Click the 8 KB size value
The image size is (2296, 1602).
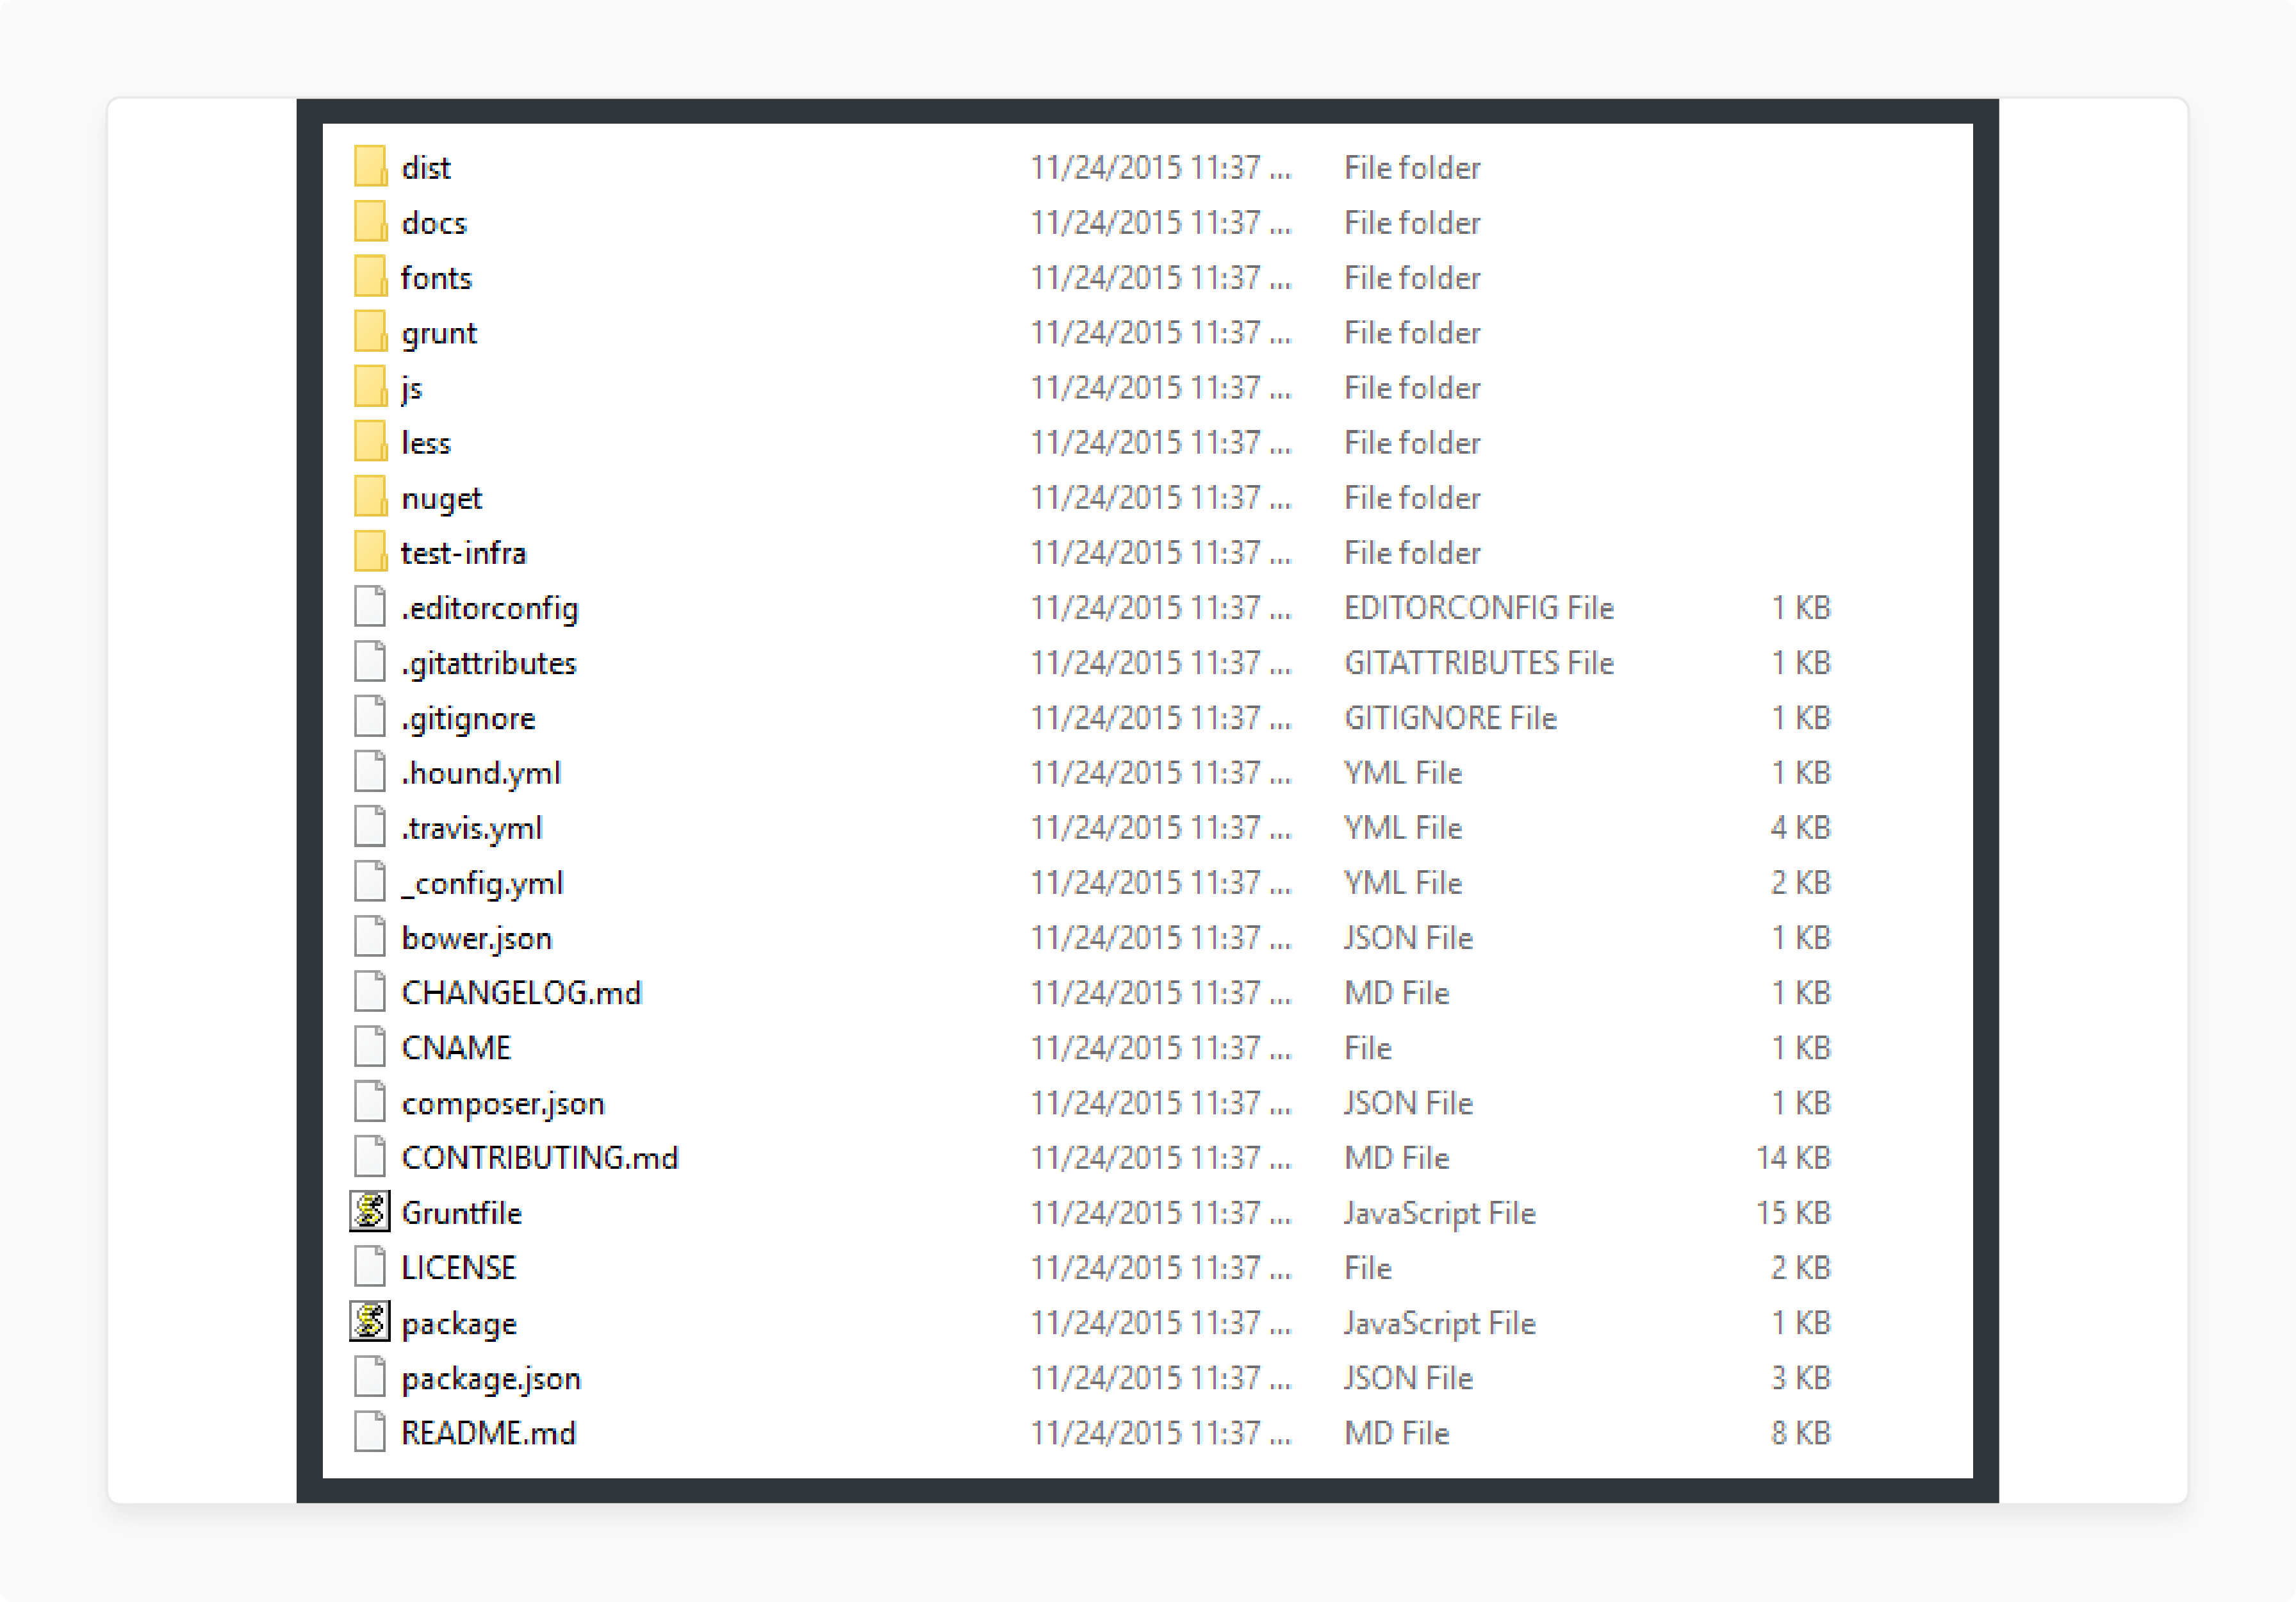[x=1801, y=1432]
